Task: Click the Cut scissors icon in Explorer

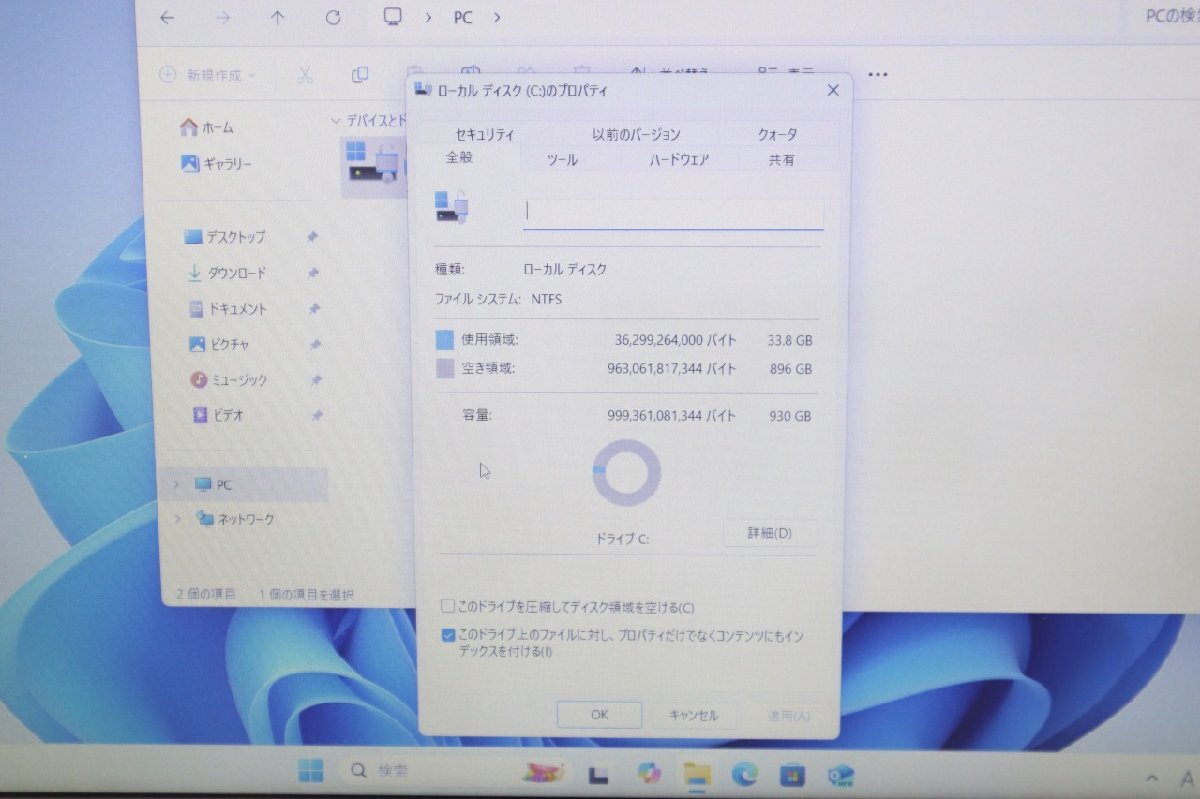Action: pos(305,75)
